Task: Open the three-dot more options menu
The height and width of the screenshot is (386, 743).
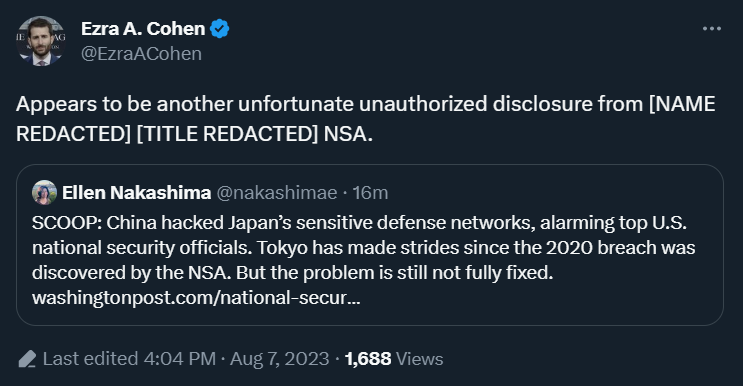Action: click(x=711, y=29)
